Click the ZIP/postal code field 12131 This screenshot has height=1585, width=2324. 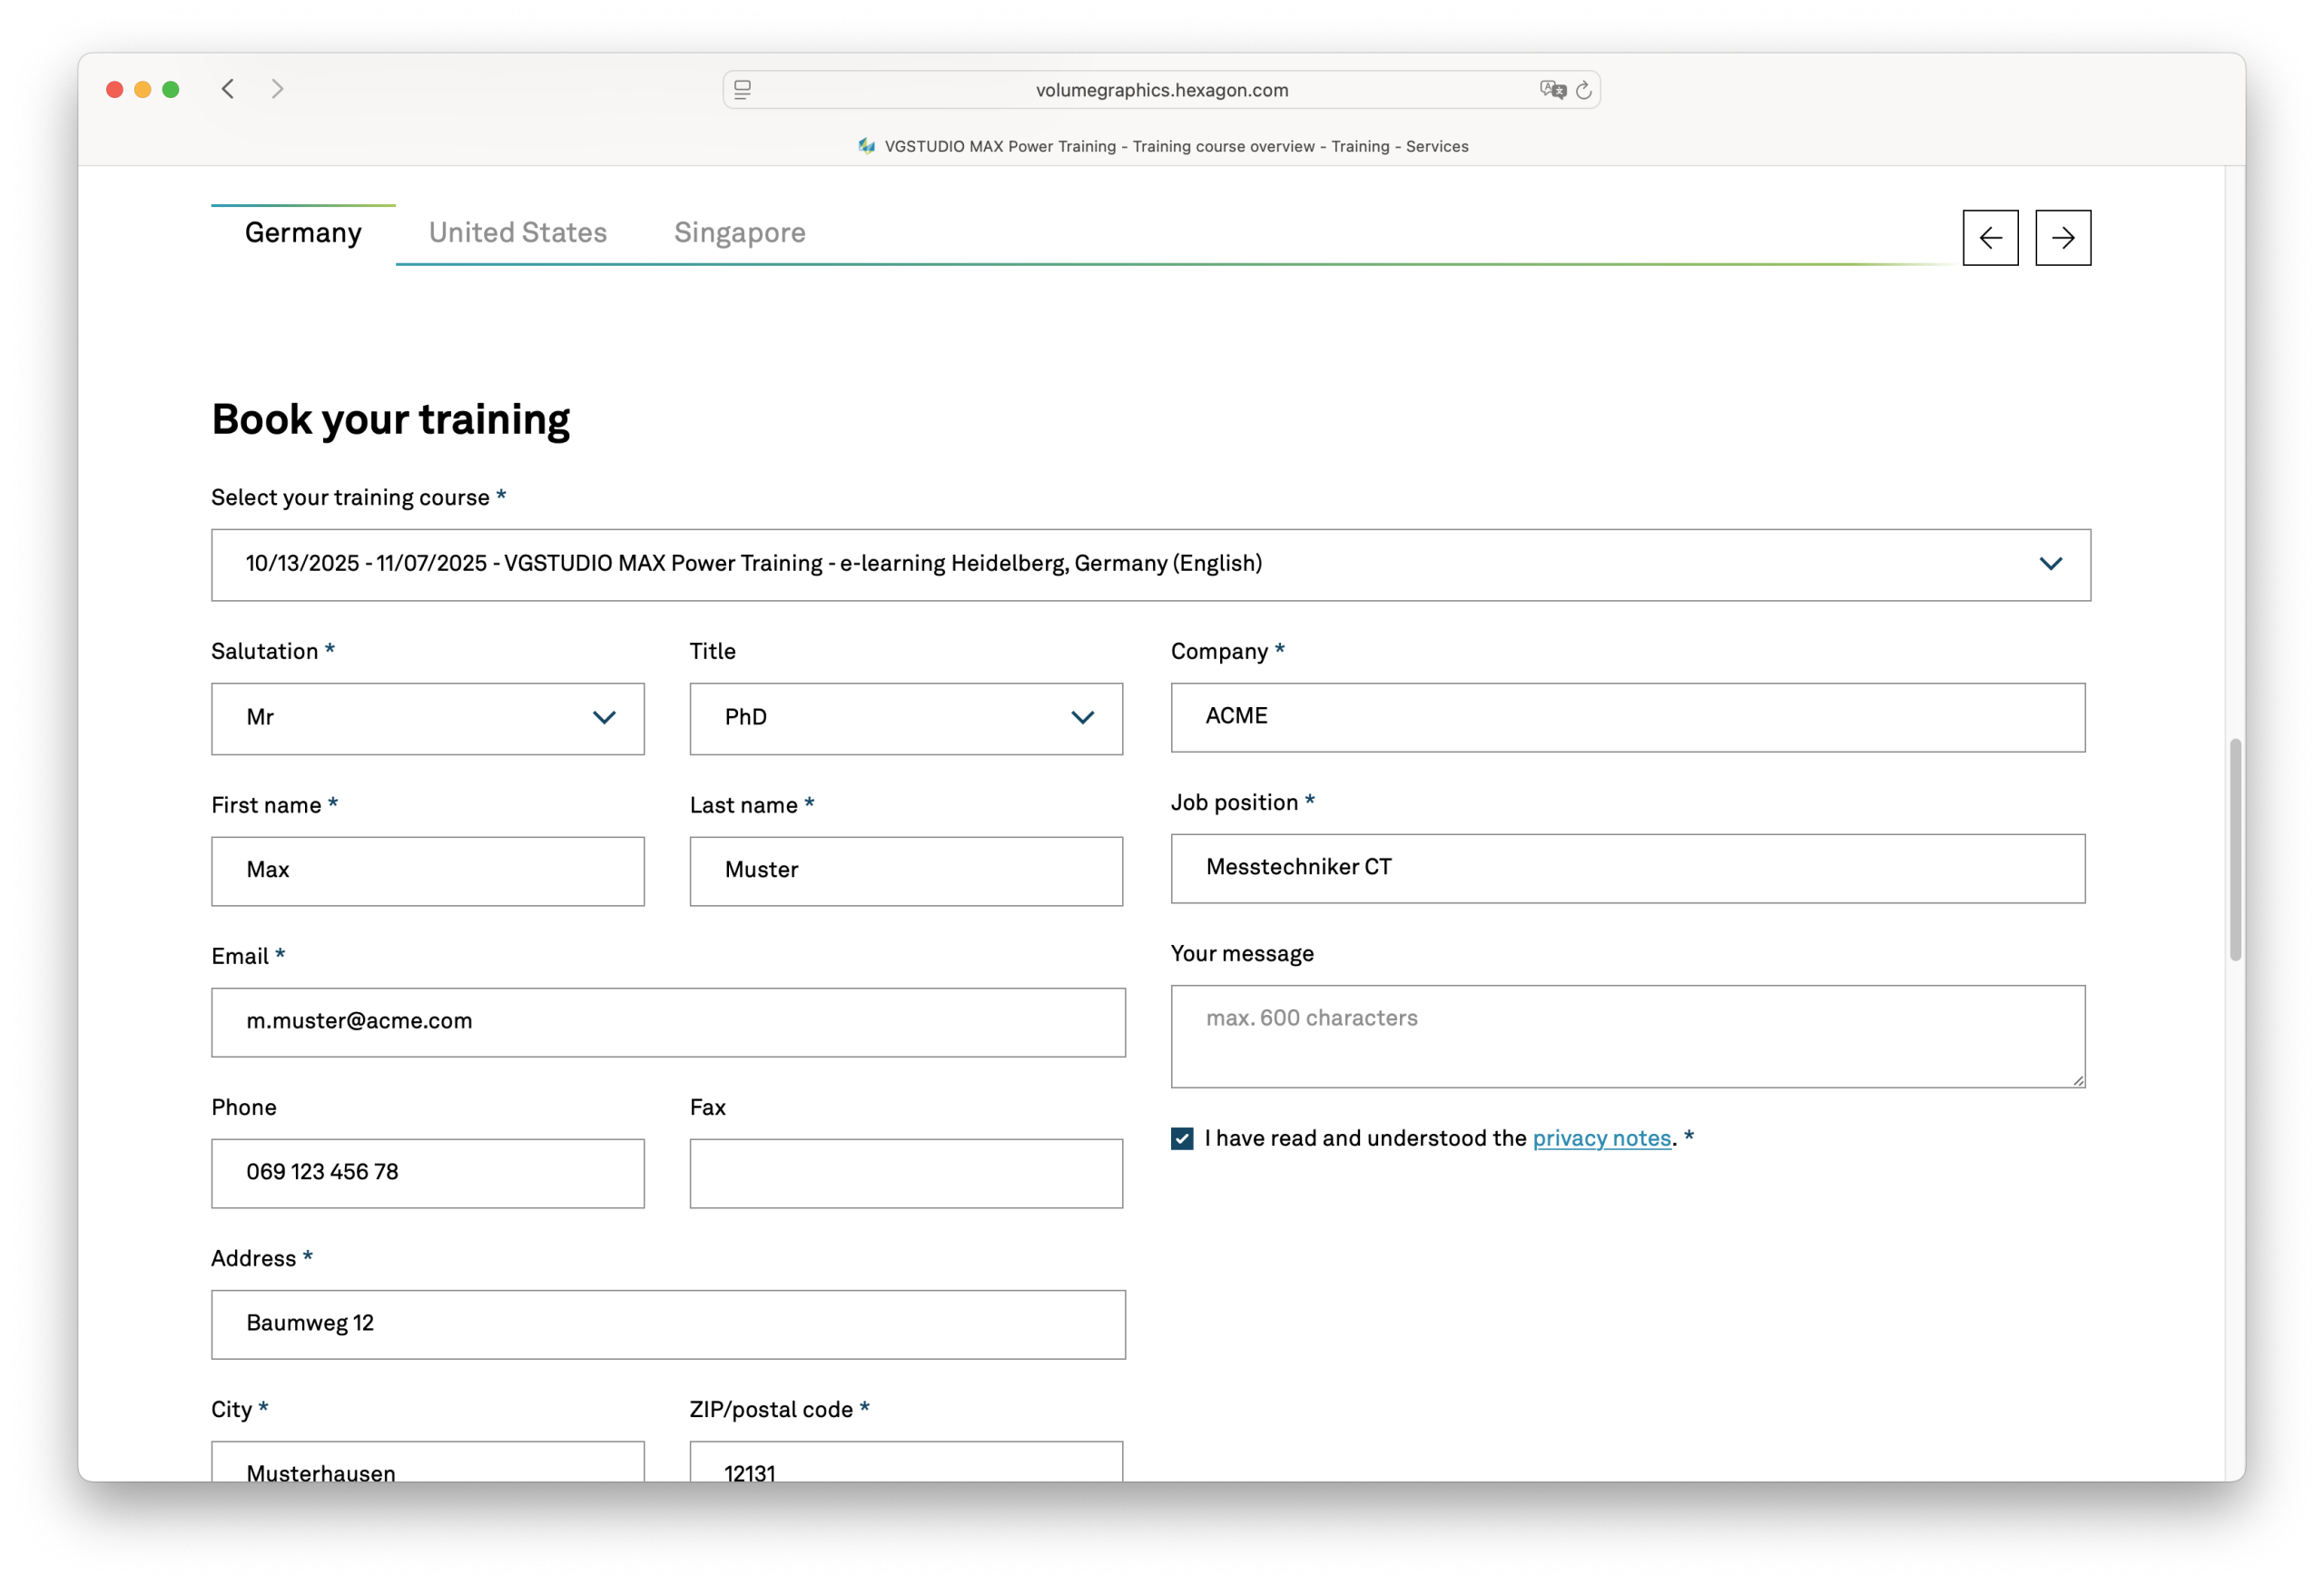[x=906, y=1462]
